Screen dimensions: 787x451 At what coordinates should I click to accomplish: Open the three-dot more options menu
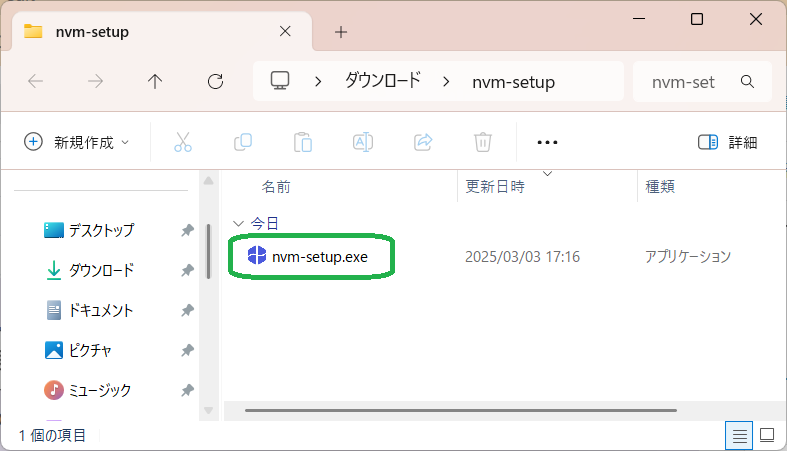547,142
